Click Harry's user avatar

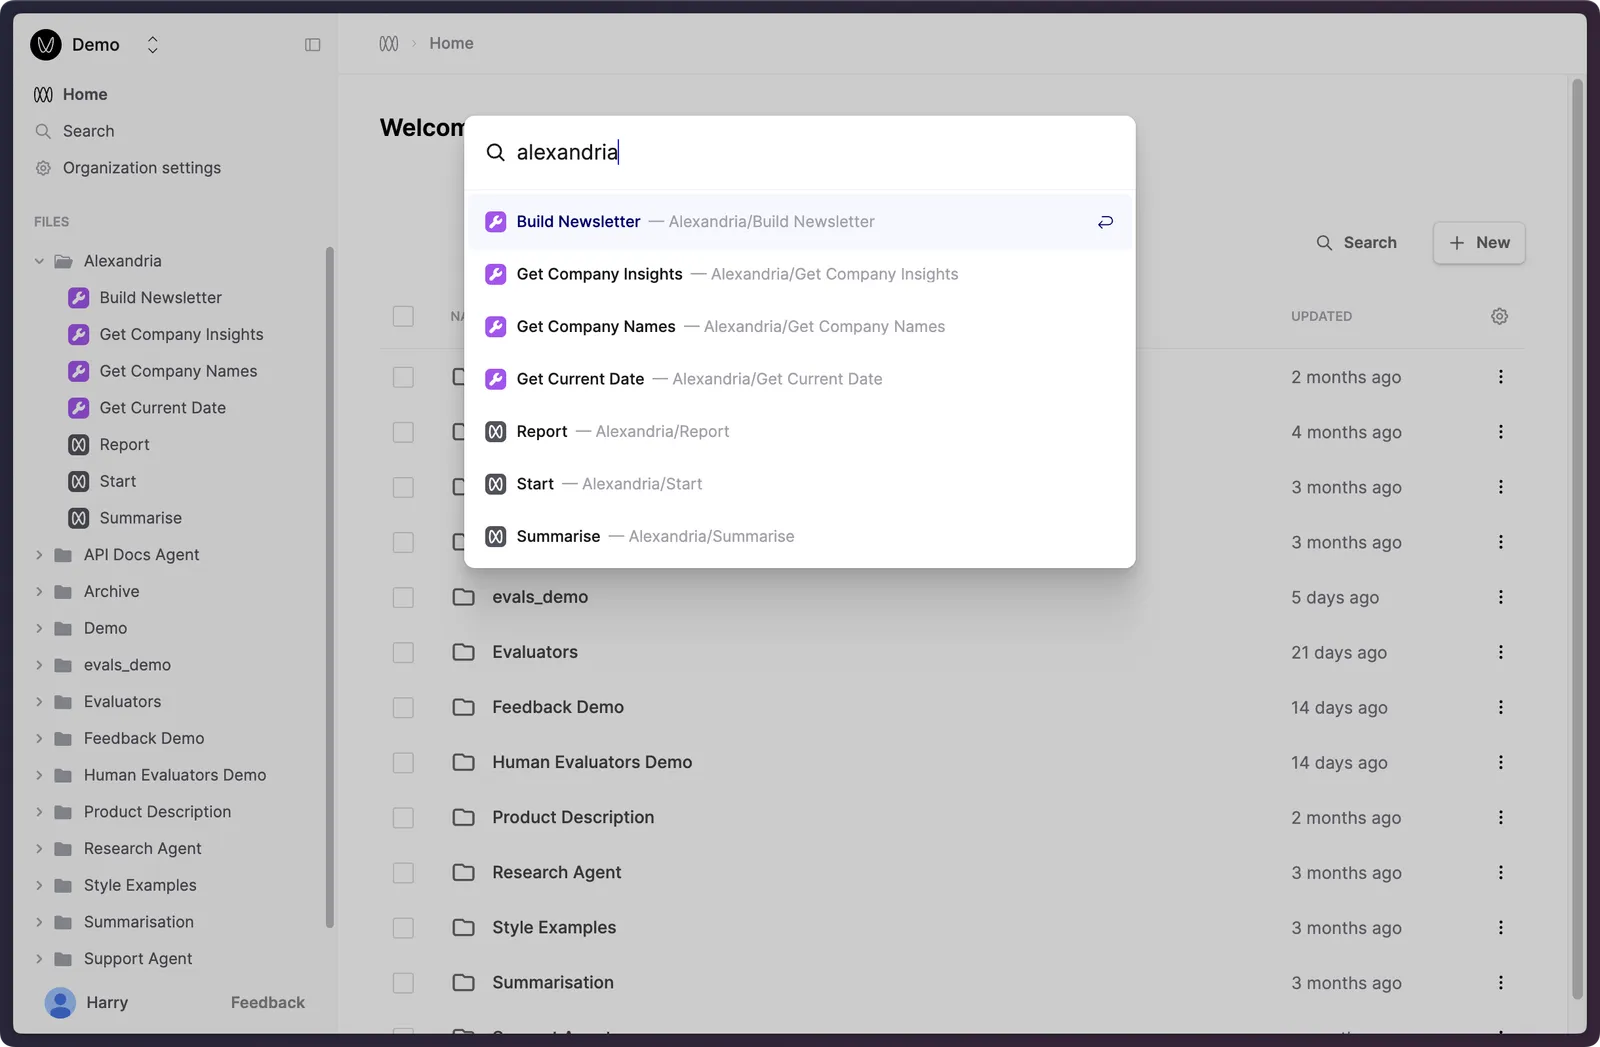[x=60, y=1003]
